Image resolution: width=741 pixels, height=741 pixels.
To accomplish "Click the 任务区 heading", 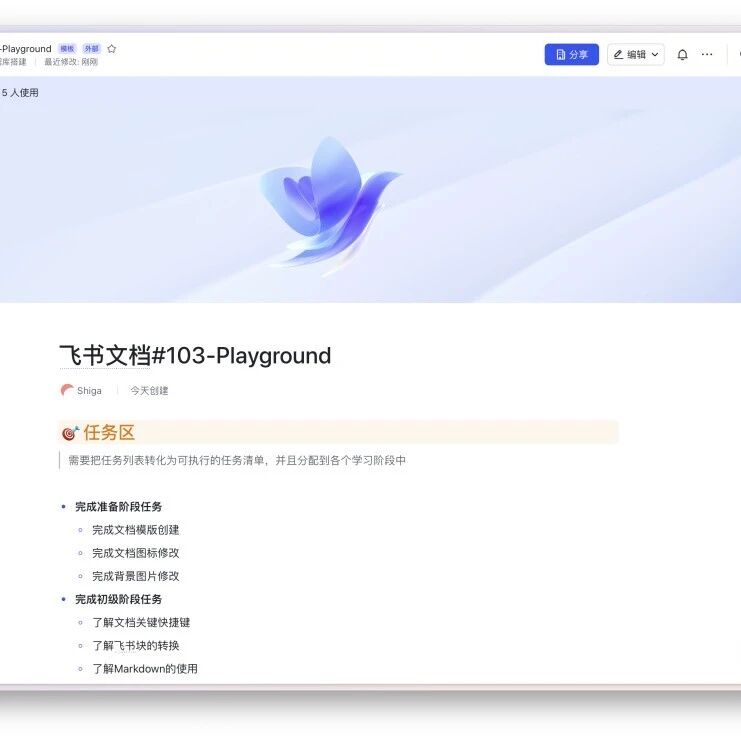I will [109, 432].
